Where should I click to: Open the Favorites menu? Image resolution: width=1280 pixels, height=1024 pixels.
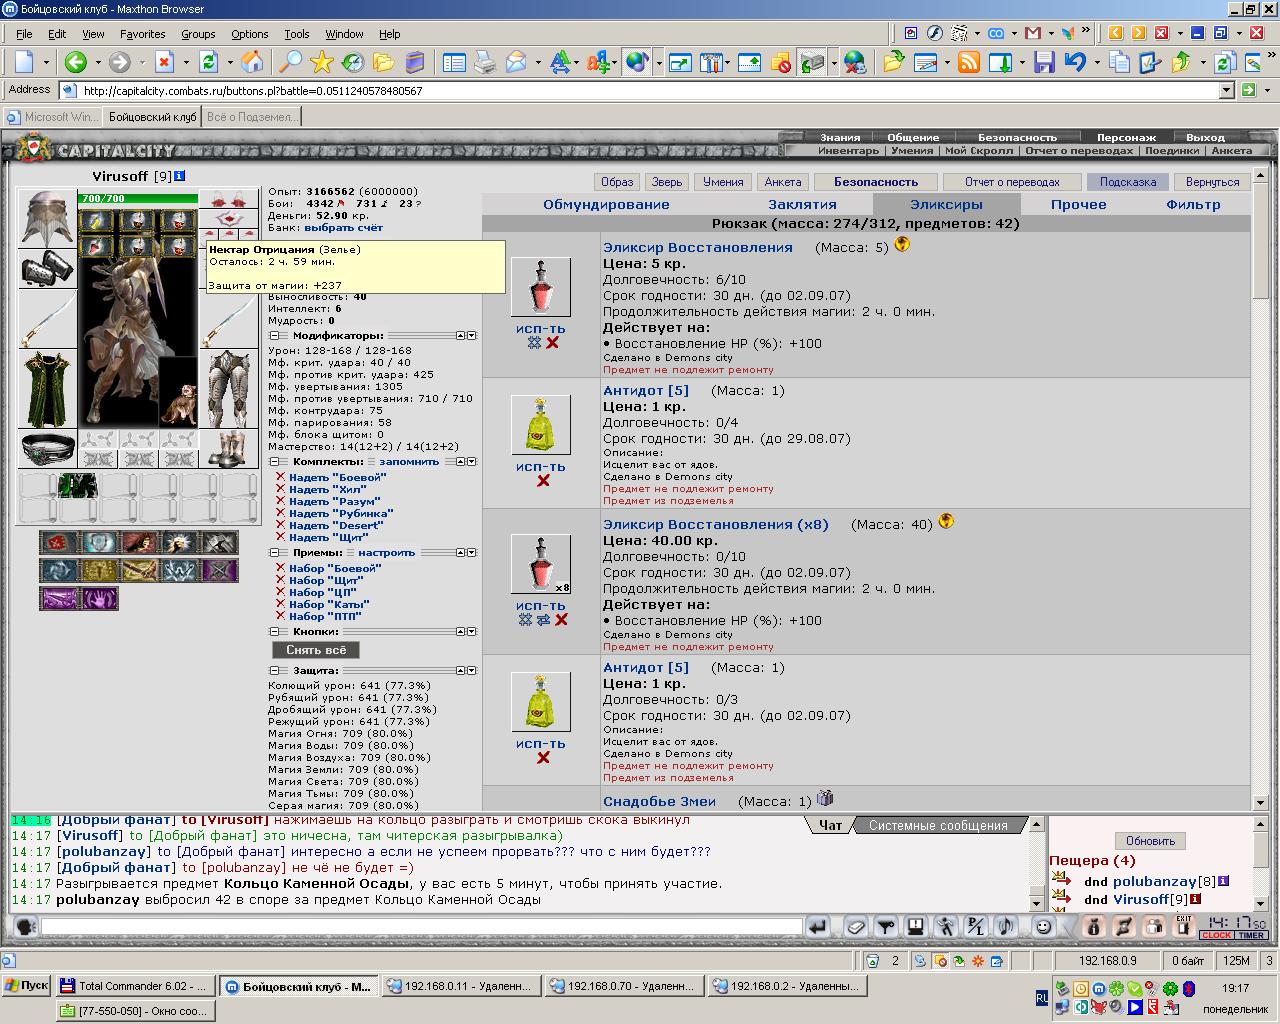tap(142, 34)
